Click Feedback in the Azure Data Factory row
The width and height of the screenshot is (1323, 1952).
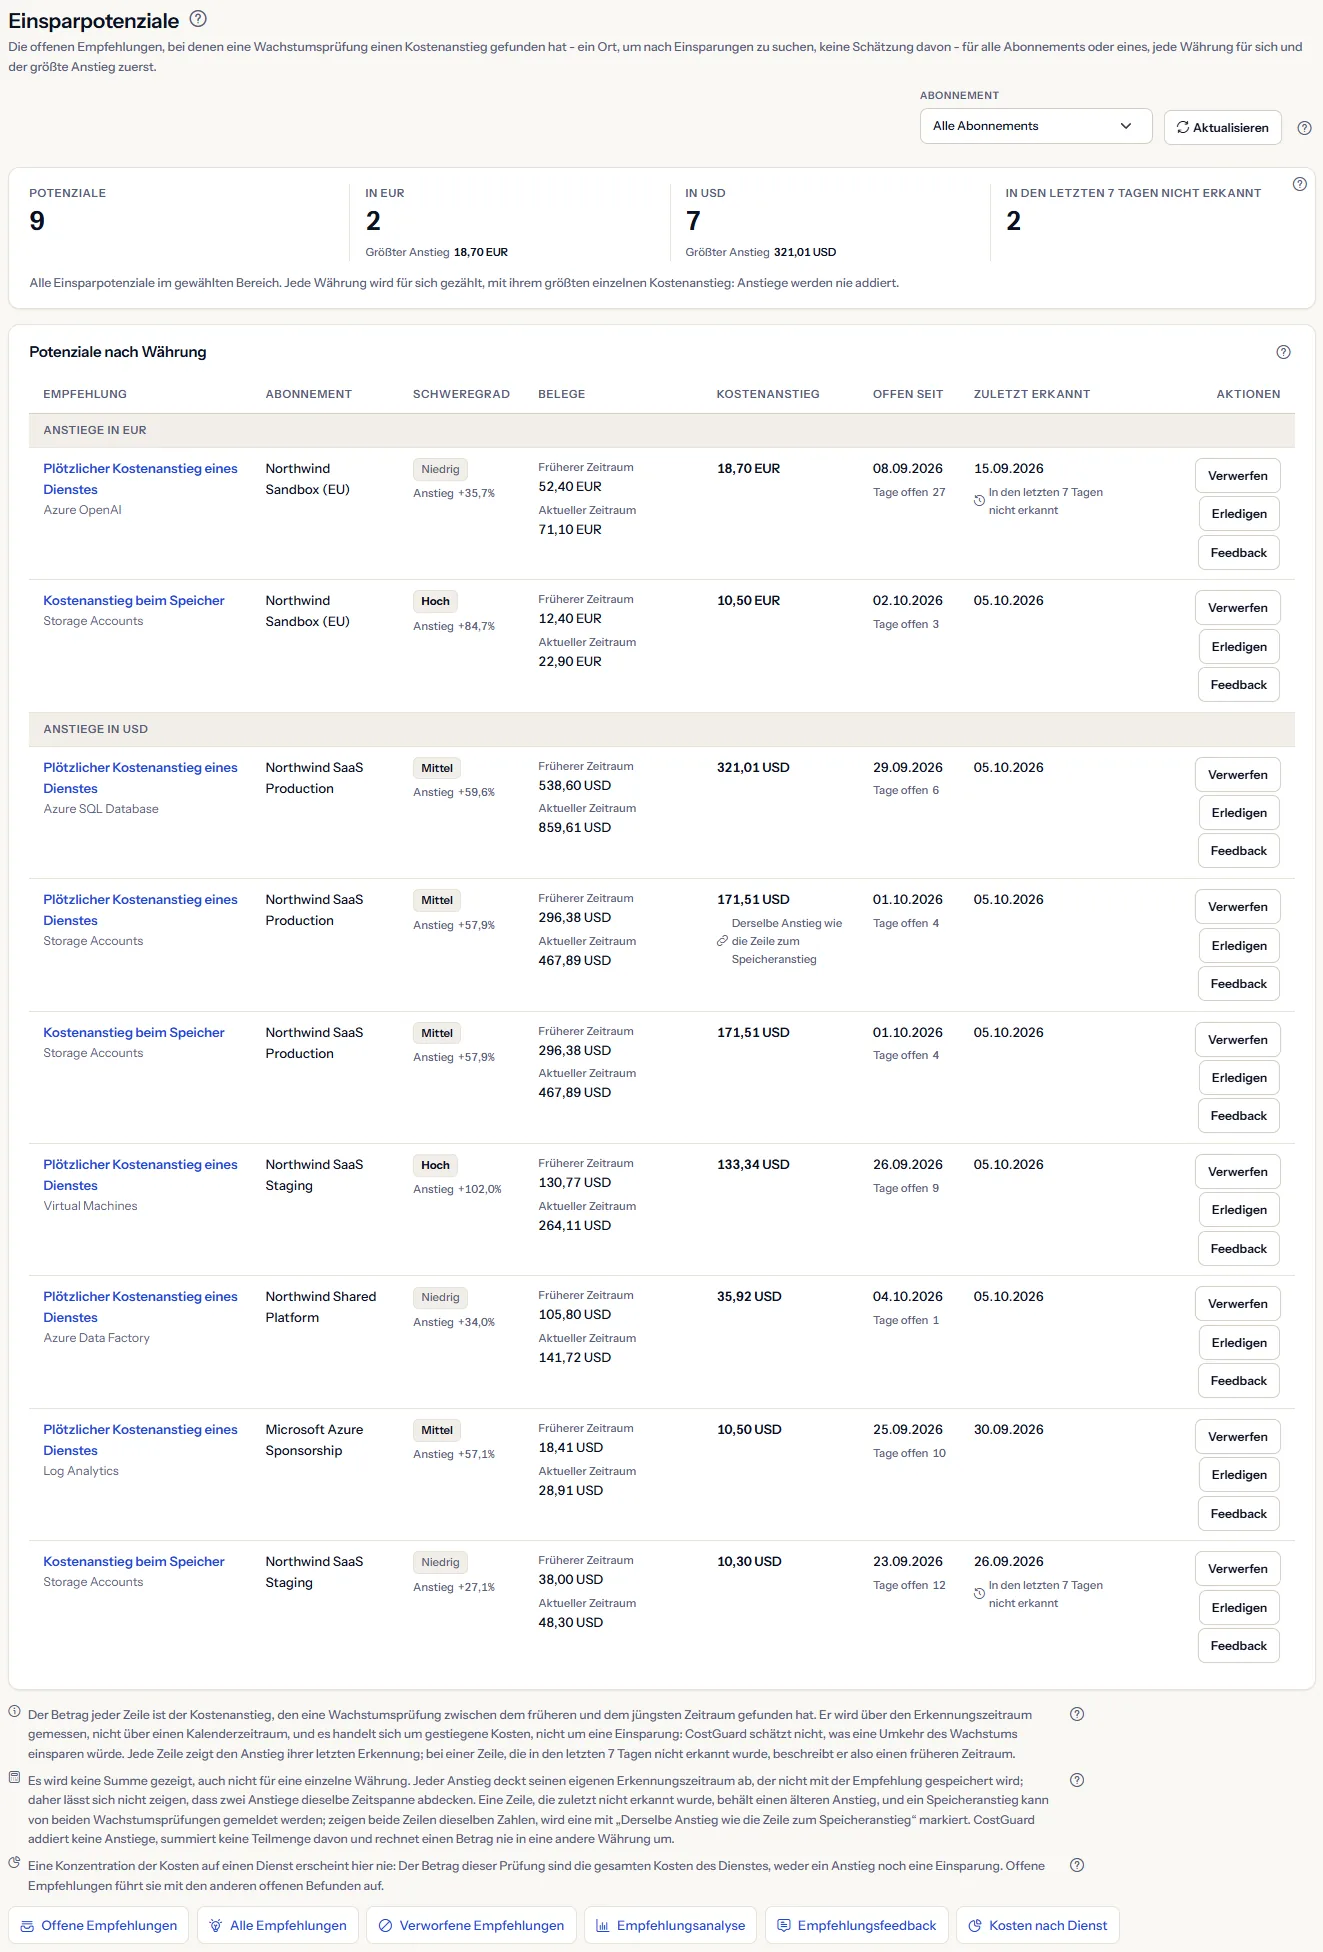[x=1238, y=1381]
